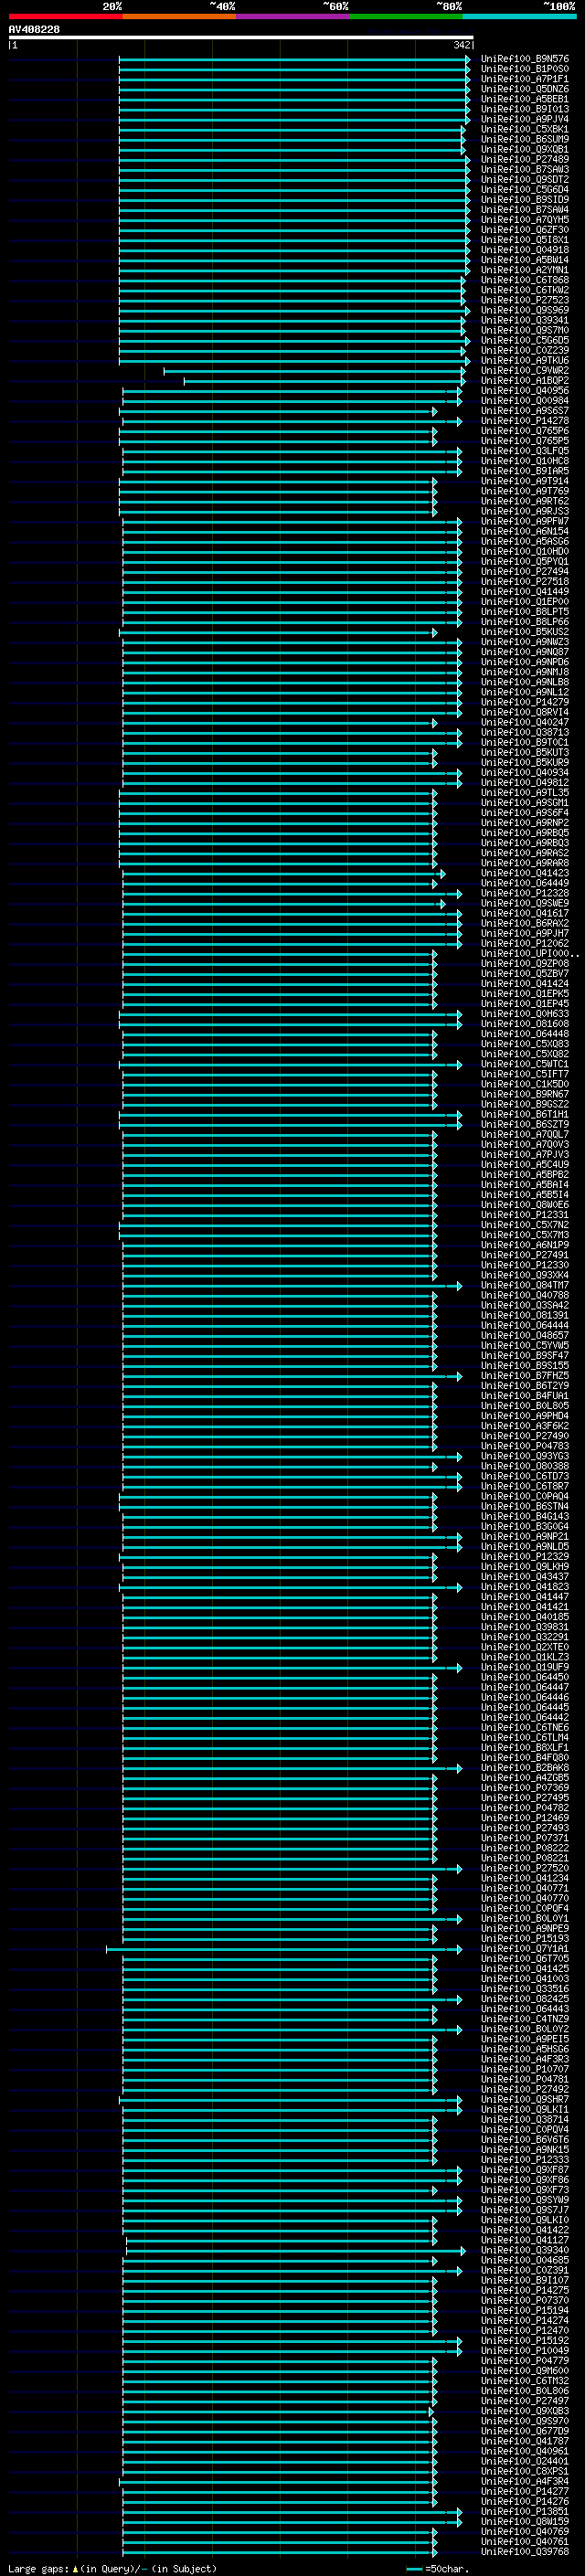Open hit UniRef100_B1P0S0
This screenshot has height=2576, width=585.
point(525,69)
